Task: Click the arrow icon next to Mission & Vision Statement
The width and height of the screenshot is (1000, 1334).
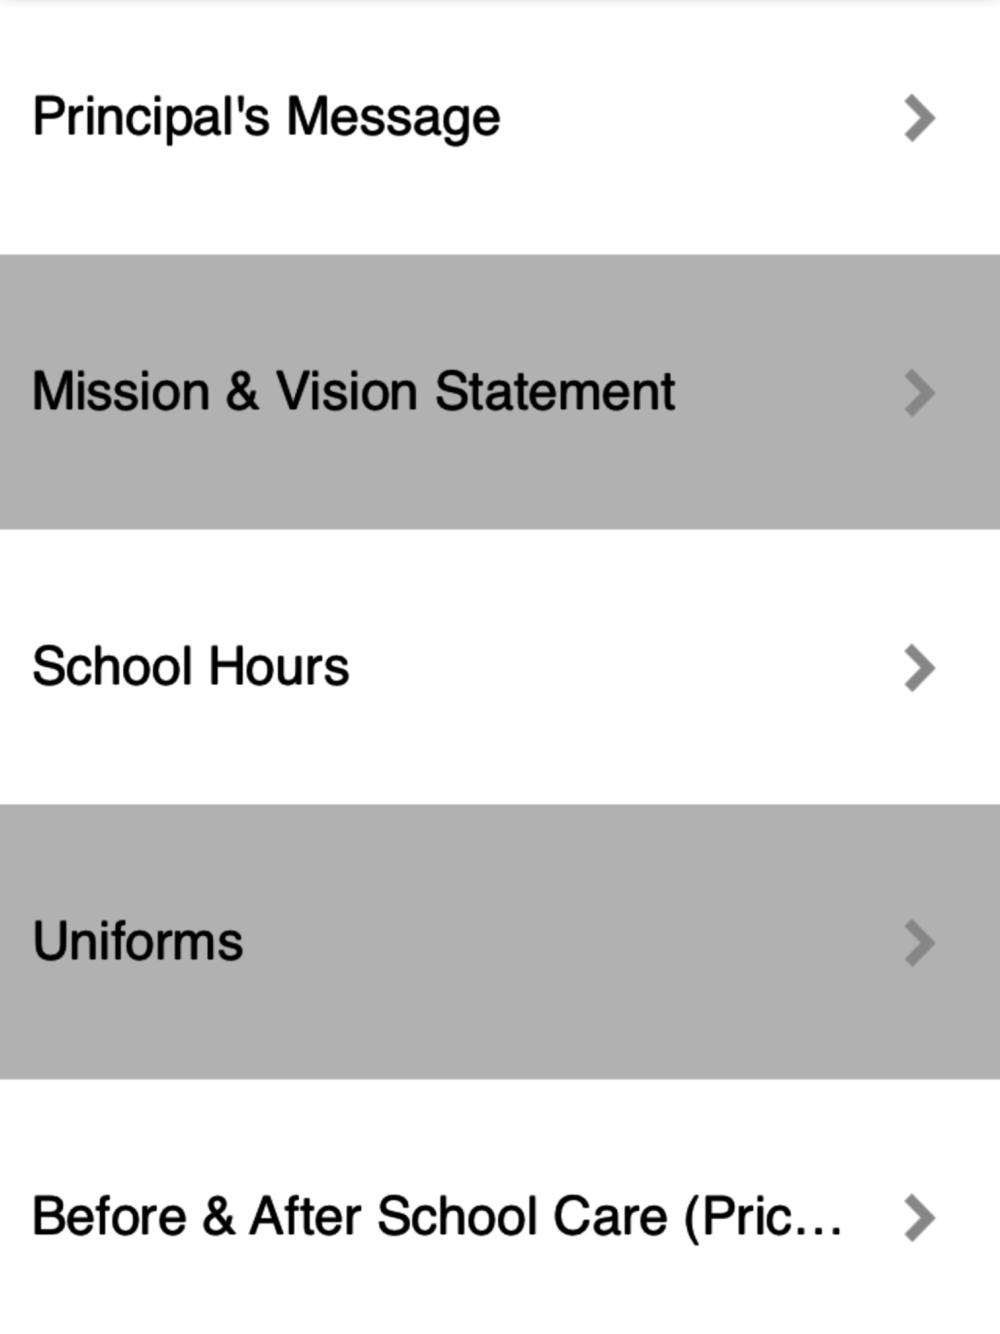Action: [x=919, y=392]
